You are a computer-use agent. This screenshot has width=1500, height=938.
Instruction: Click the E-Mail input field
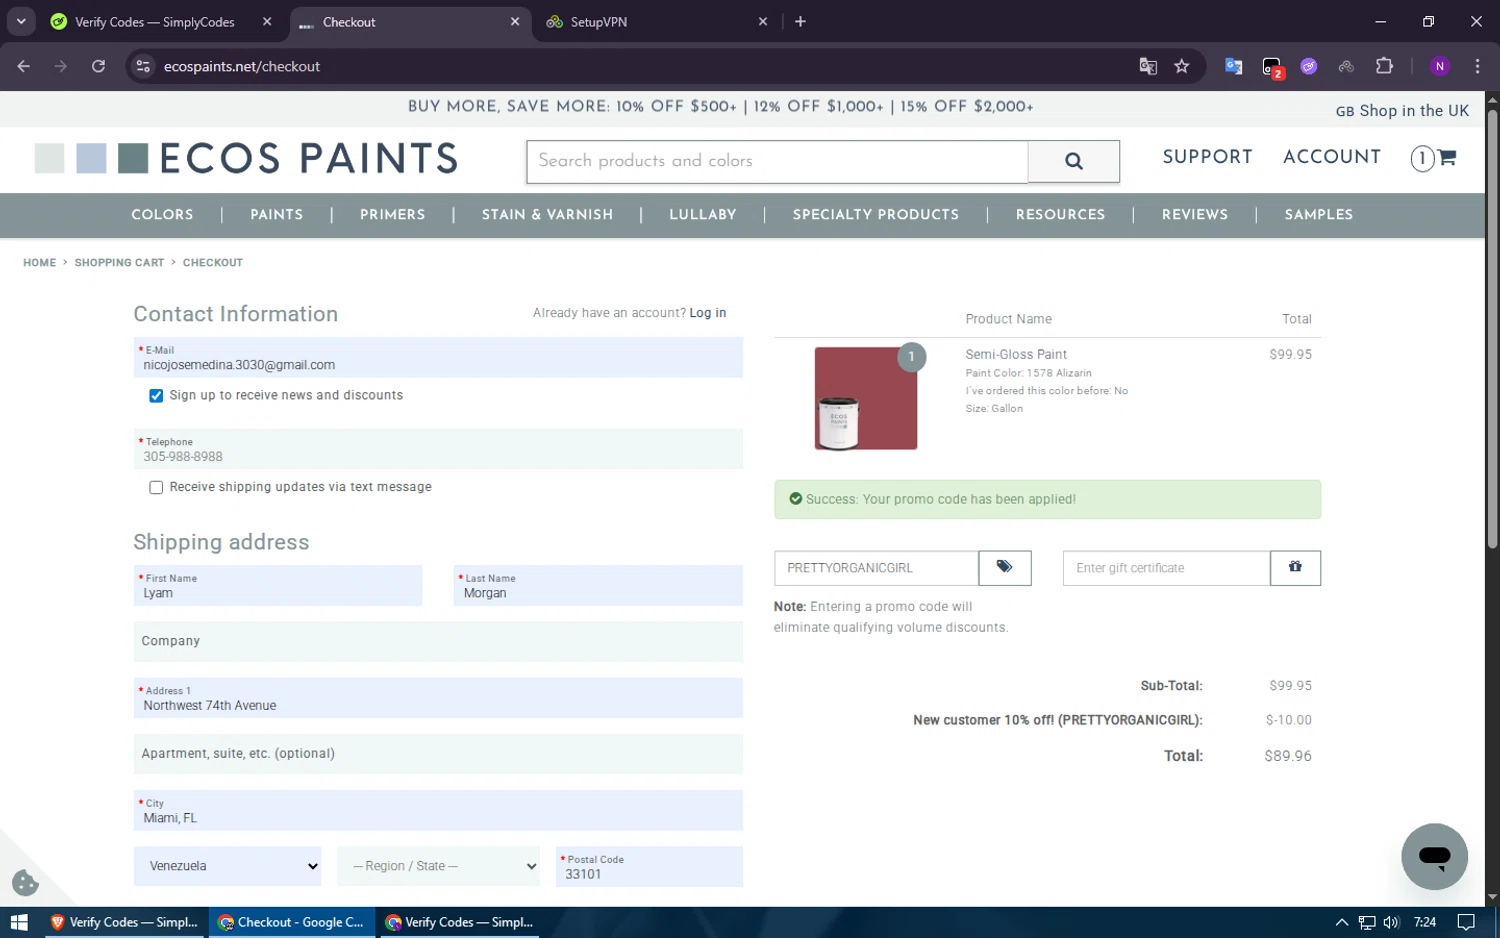coord(438,358)
